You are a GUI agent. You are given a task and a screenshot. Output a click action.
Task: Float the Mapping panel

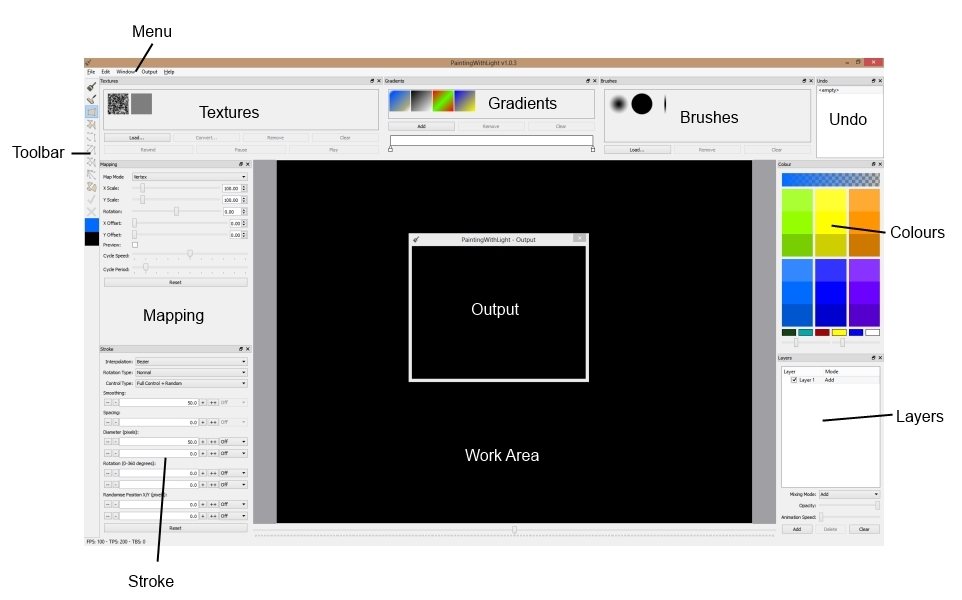pos(241,164)
